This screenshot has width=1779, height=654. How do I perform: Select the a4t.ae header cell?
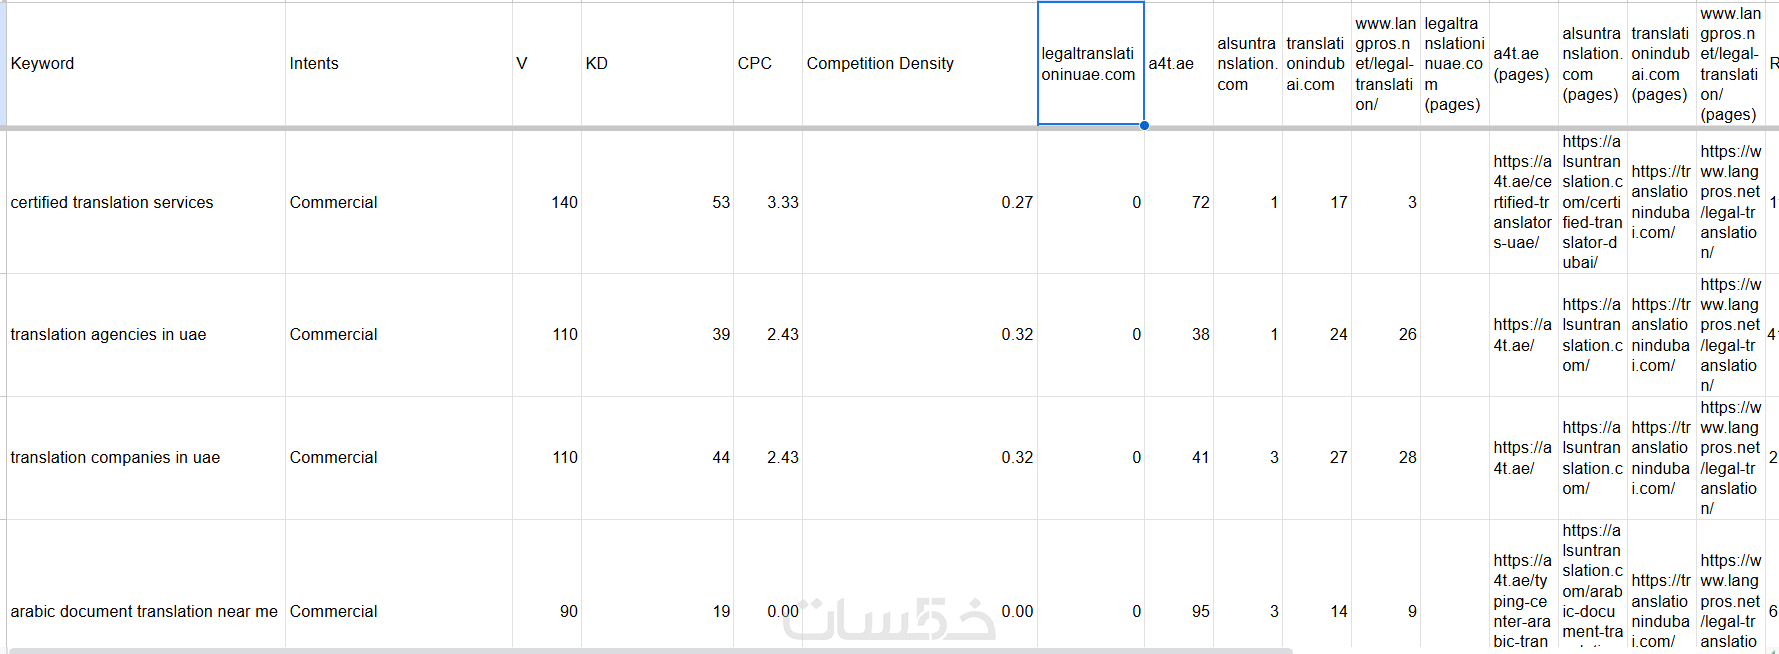click(1178, 64)
